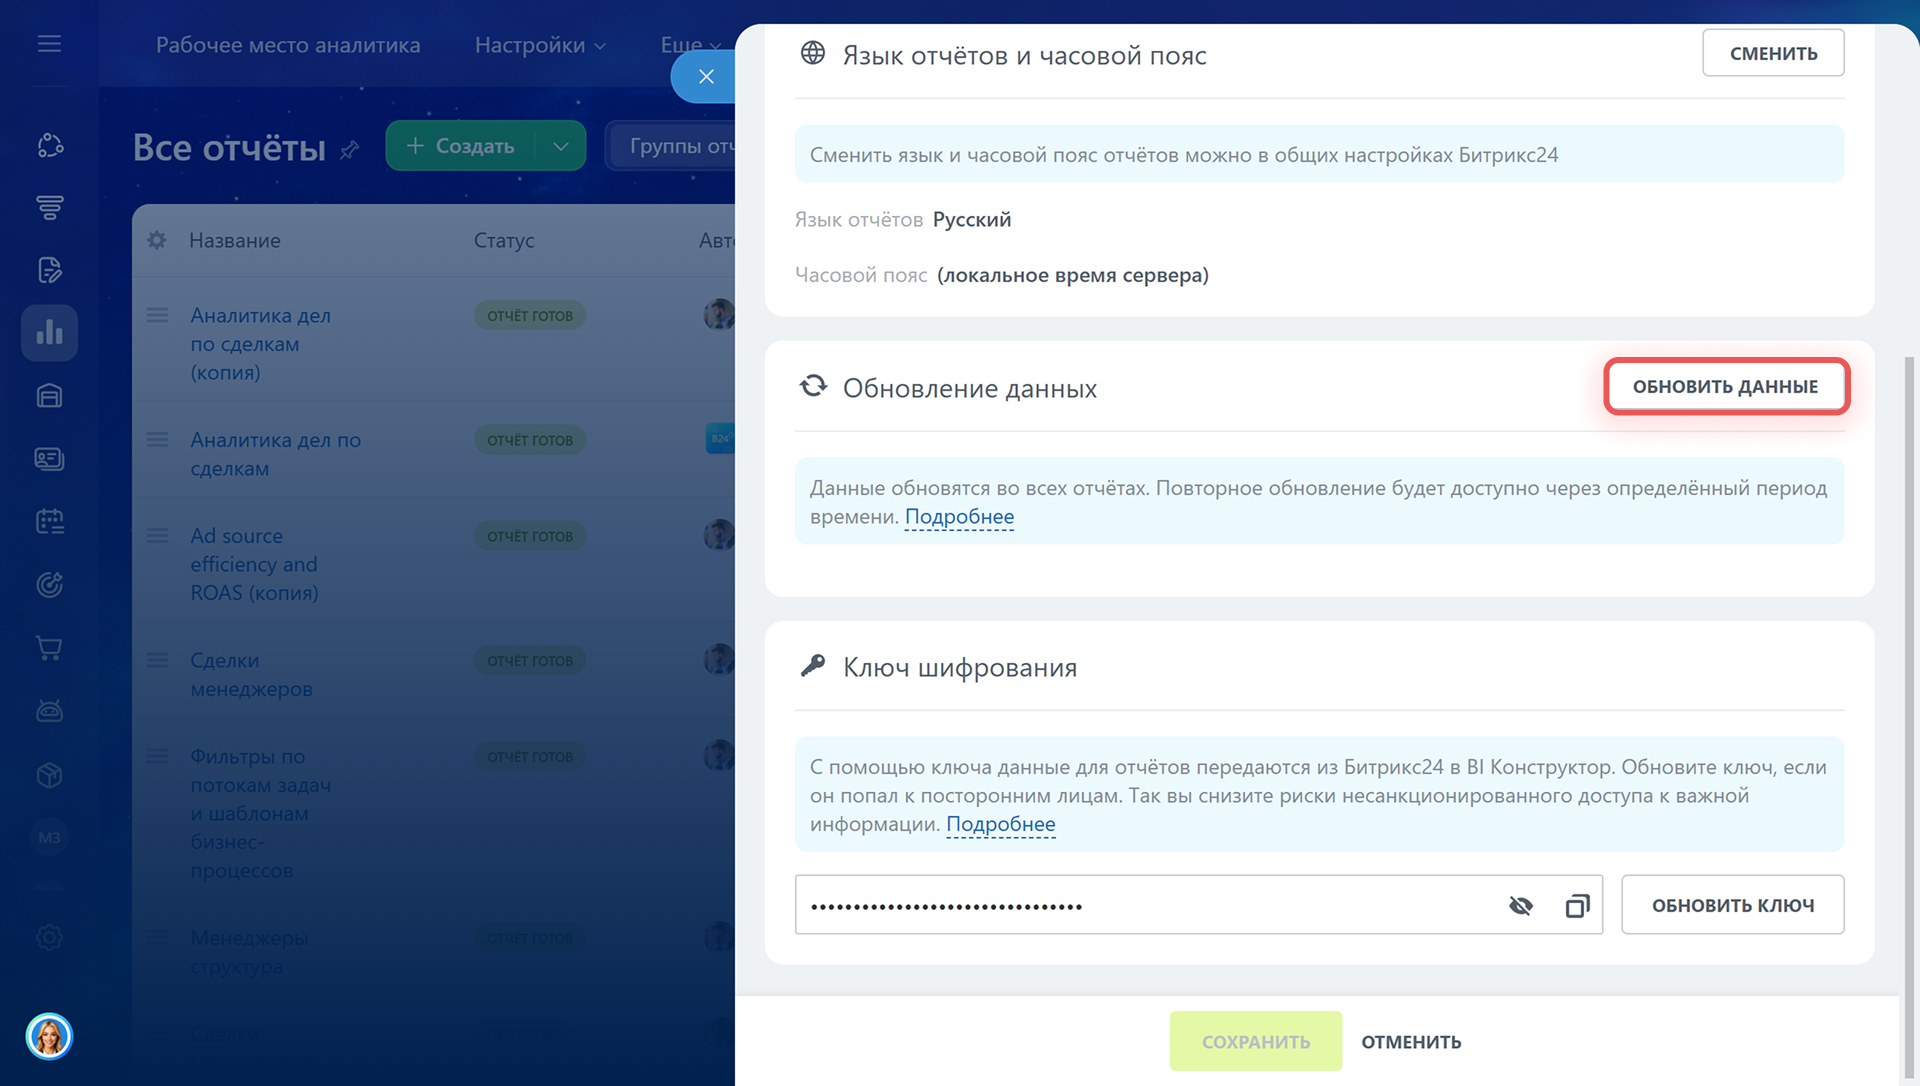Open Подробнее link under Обновление данных
Viewport: 1920px width, 1086px height.
[958, 517]
